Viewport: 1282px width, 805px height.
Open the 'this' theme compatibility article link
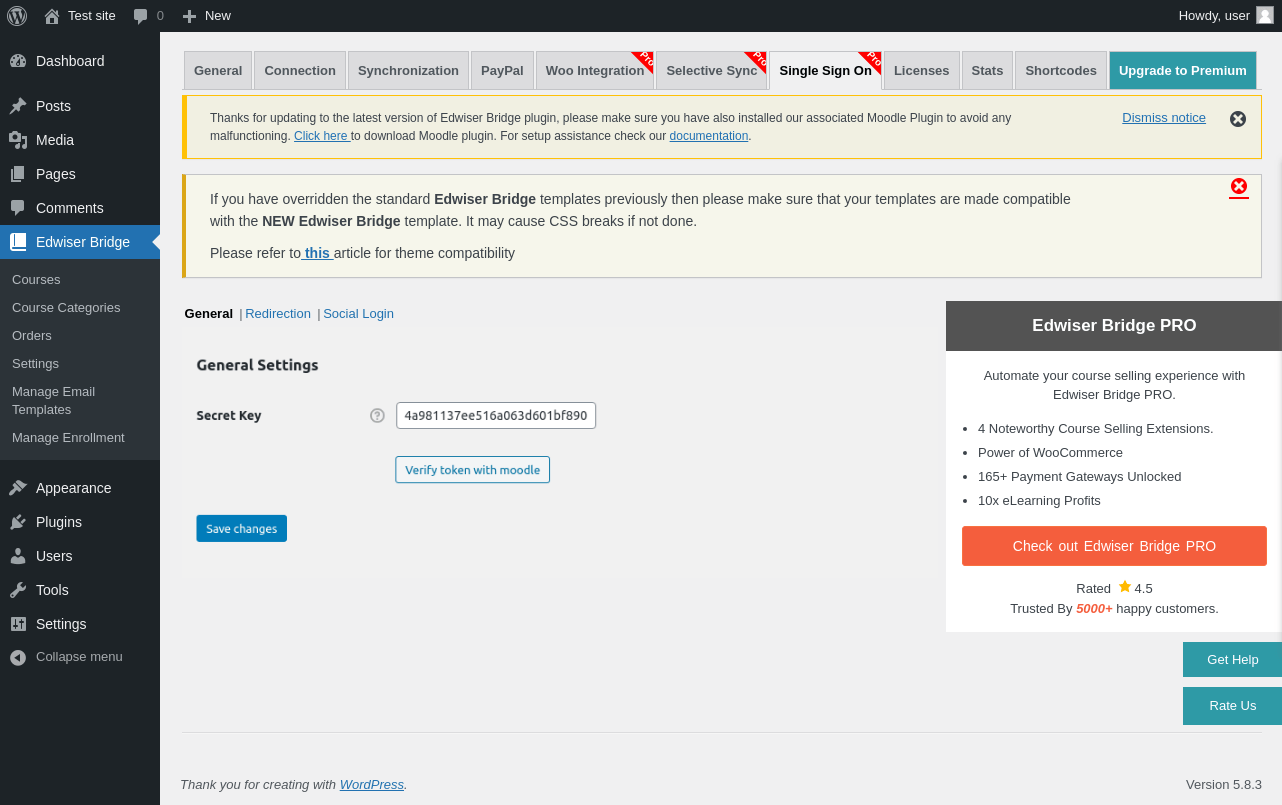(x=317, y=253)
